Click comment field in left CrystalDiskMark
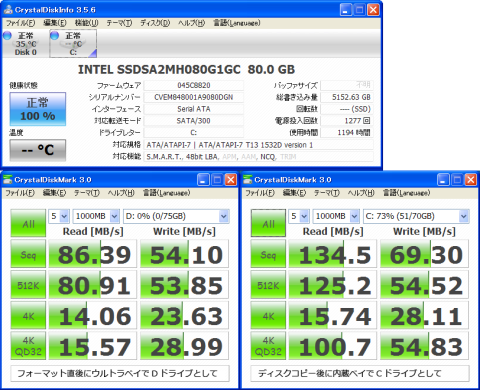Screen dimensions: 480x390 click(120, 373)
